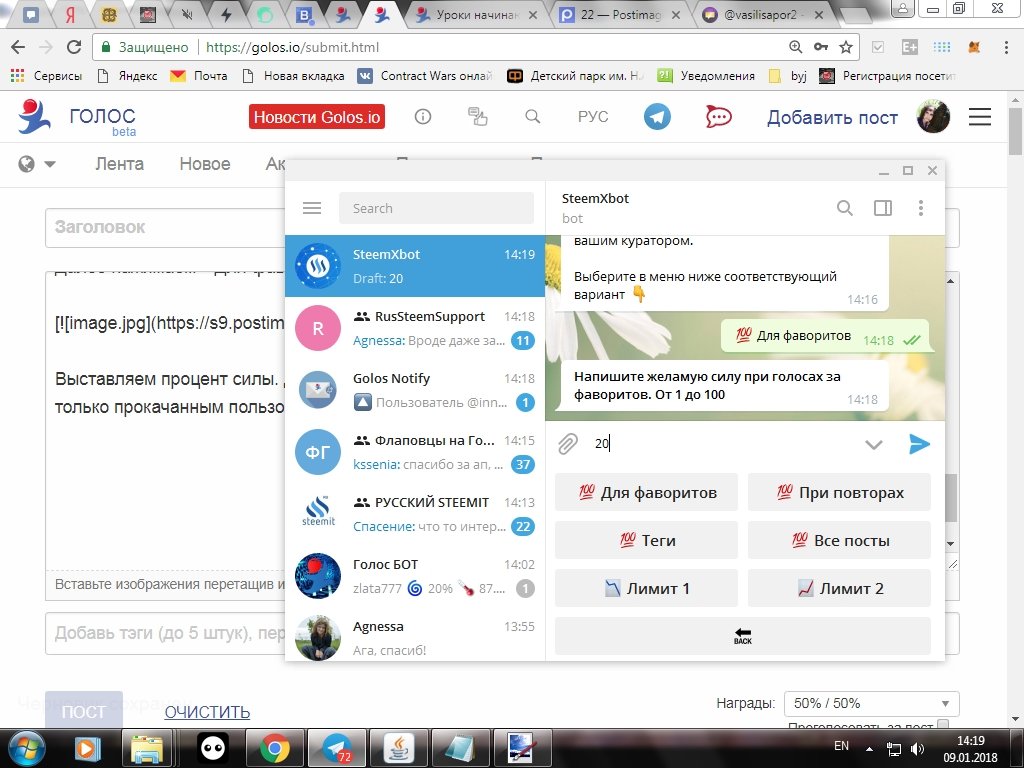The width and height of the screenshot is (1024, 768).
Task: Toggle the Telegram chat info side panel
Action: [883, 208]
